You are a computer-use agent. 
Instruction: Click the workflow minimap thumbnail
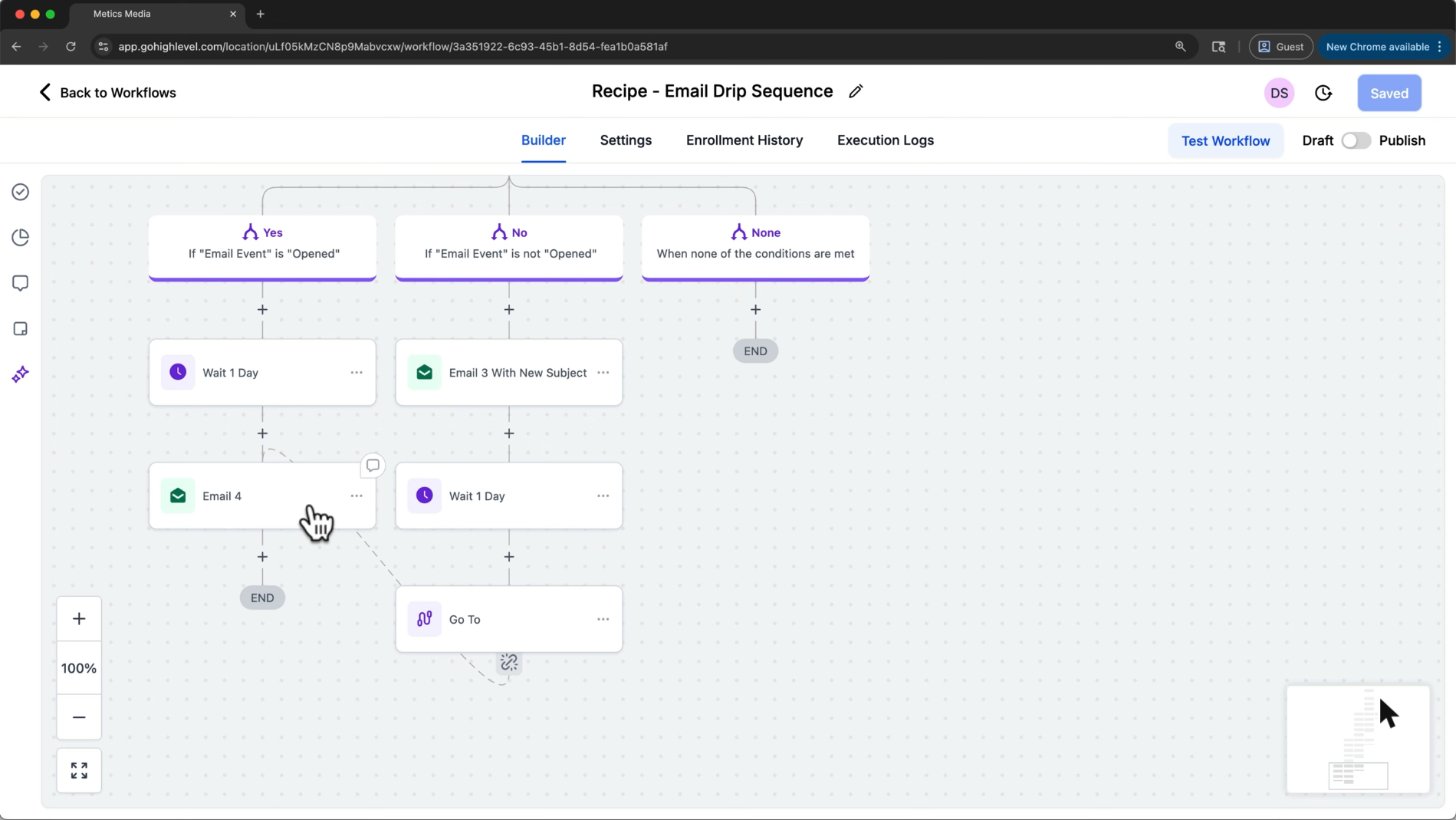point(1358,739)
